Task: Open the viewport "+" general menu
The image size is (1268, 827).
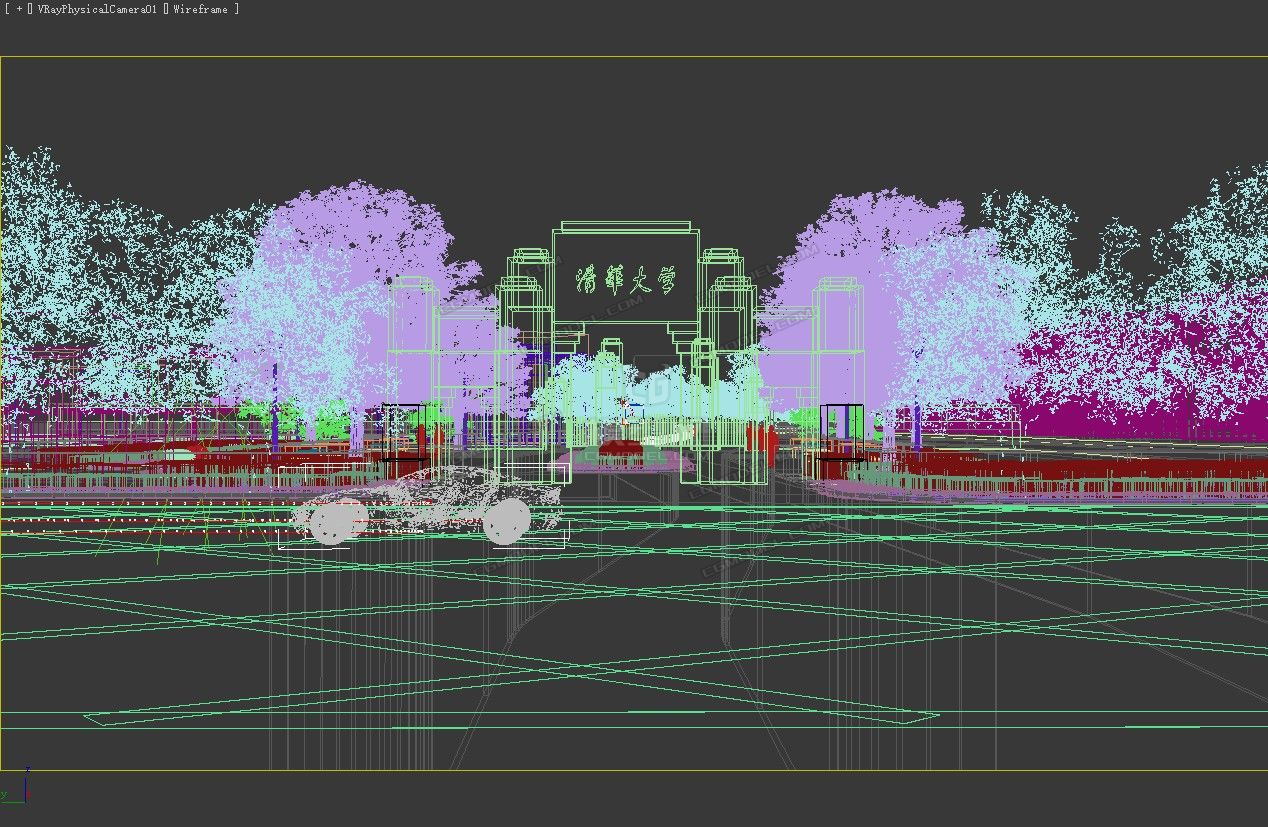Action: click(x=19, y=9)
